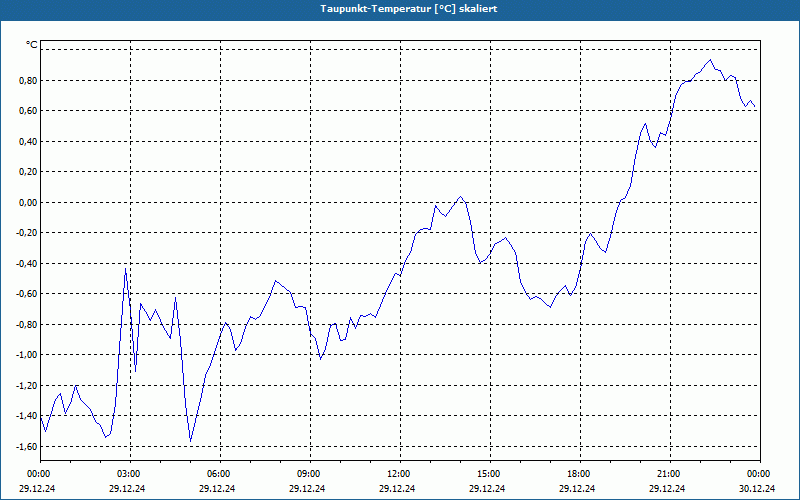Click the 29.12.24 date under 12:00
Image resolution: width=800 pixels, height=500 pixels.
[x=397, y=488]
